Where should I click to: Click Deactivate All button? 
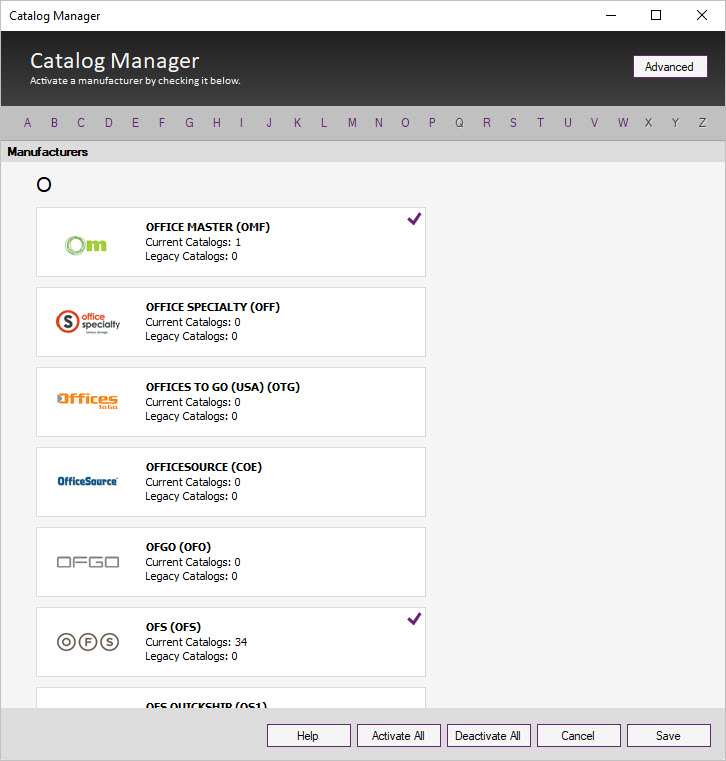488,736
